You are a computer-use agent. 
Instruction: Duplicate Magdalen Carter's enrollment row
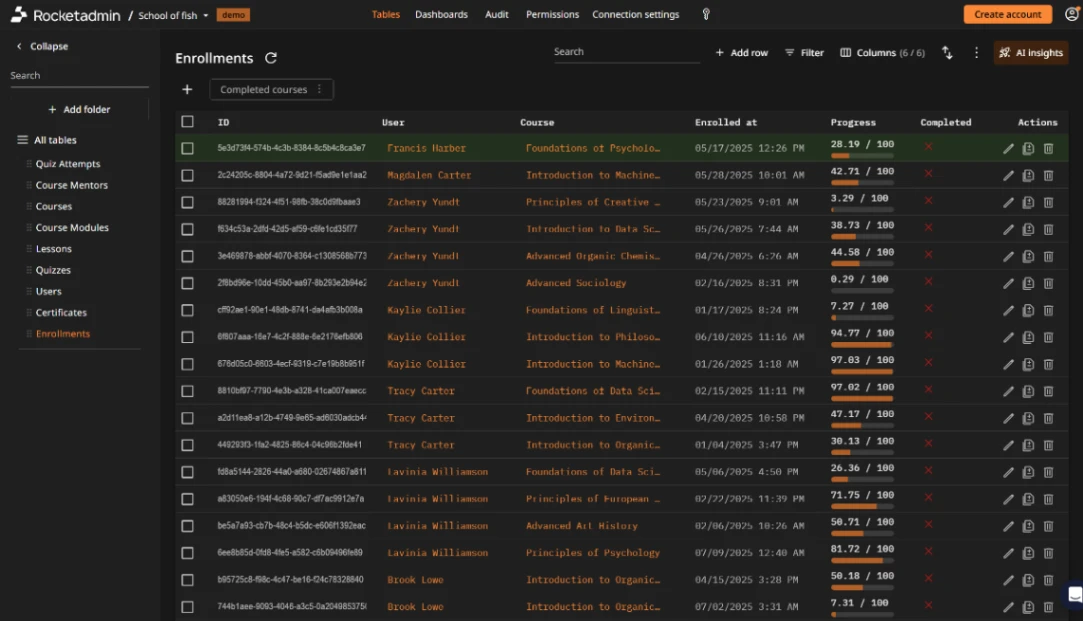1028,175
